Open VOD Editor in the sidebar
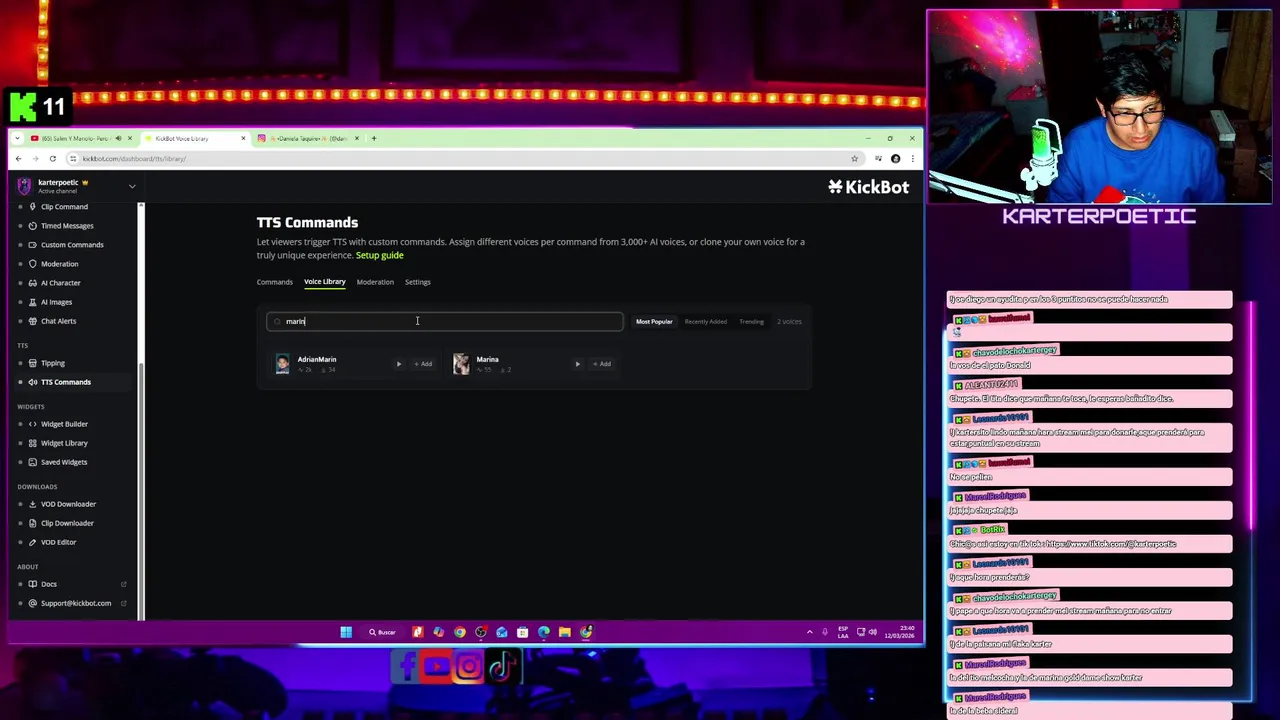 pyautogui.click(x=58, y=542)
